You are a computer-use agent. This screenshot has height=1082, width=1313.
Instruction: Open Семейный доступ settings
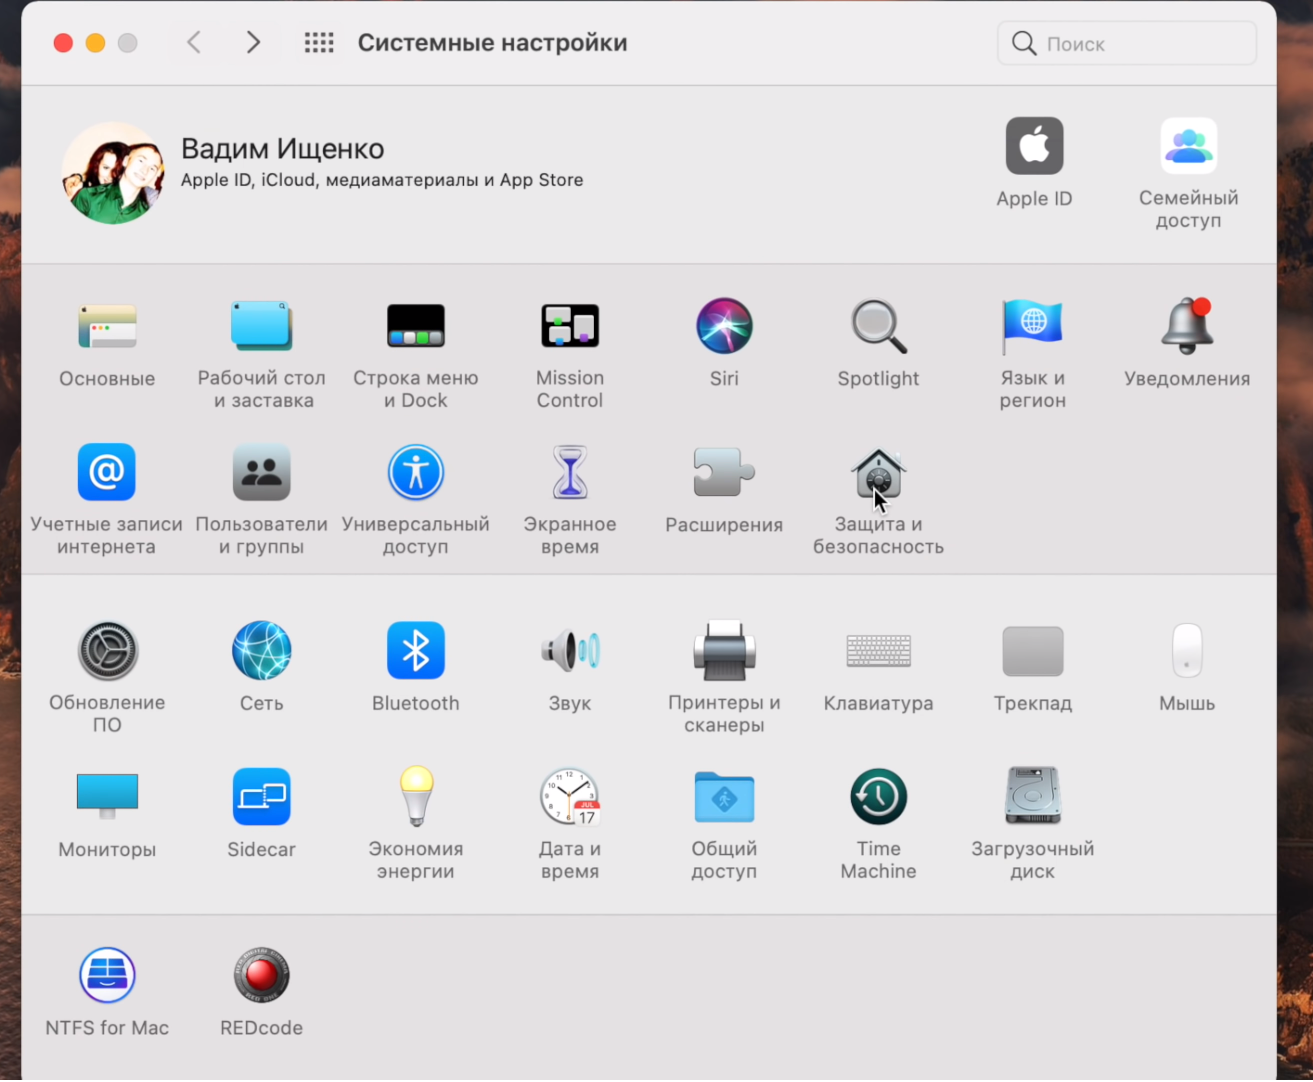tap(1189, 146)
